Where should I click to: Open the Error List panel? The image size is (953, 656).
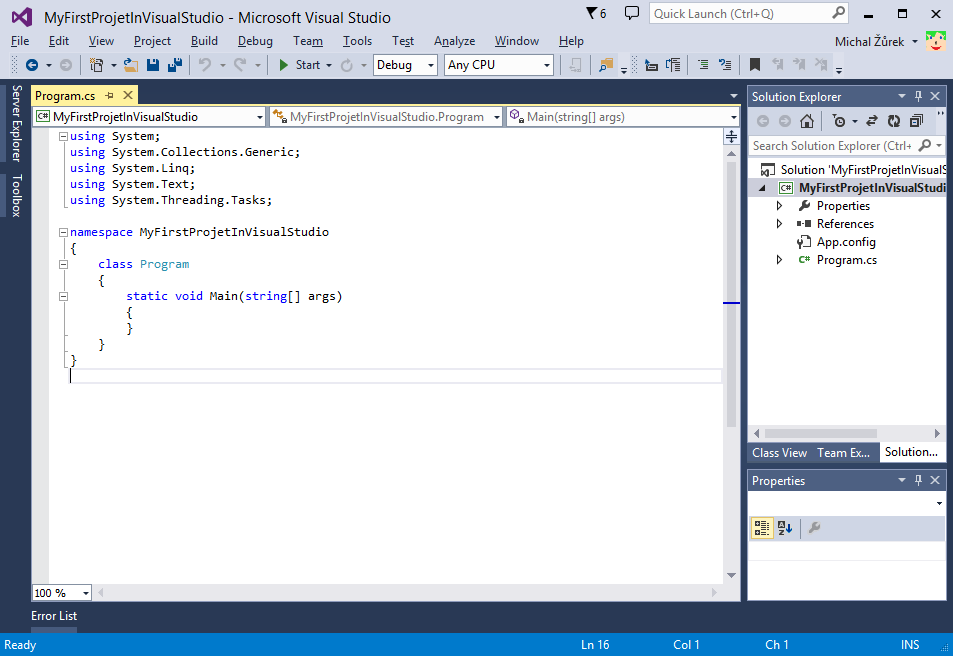click(x=53, y=616)
